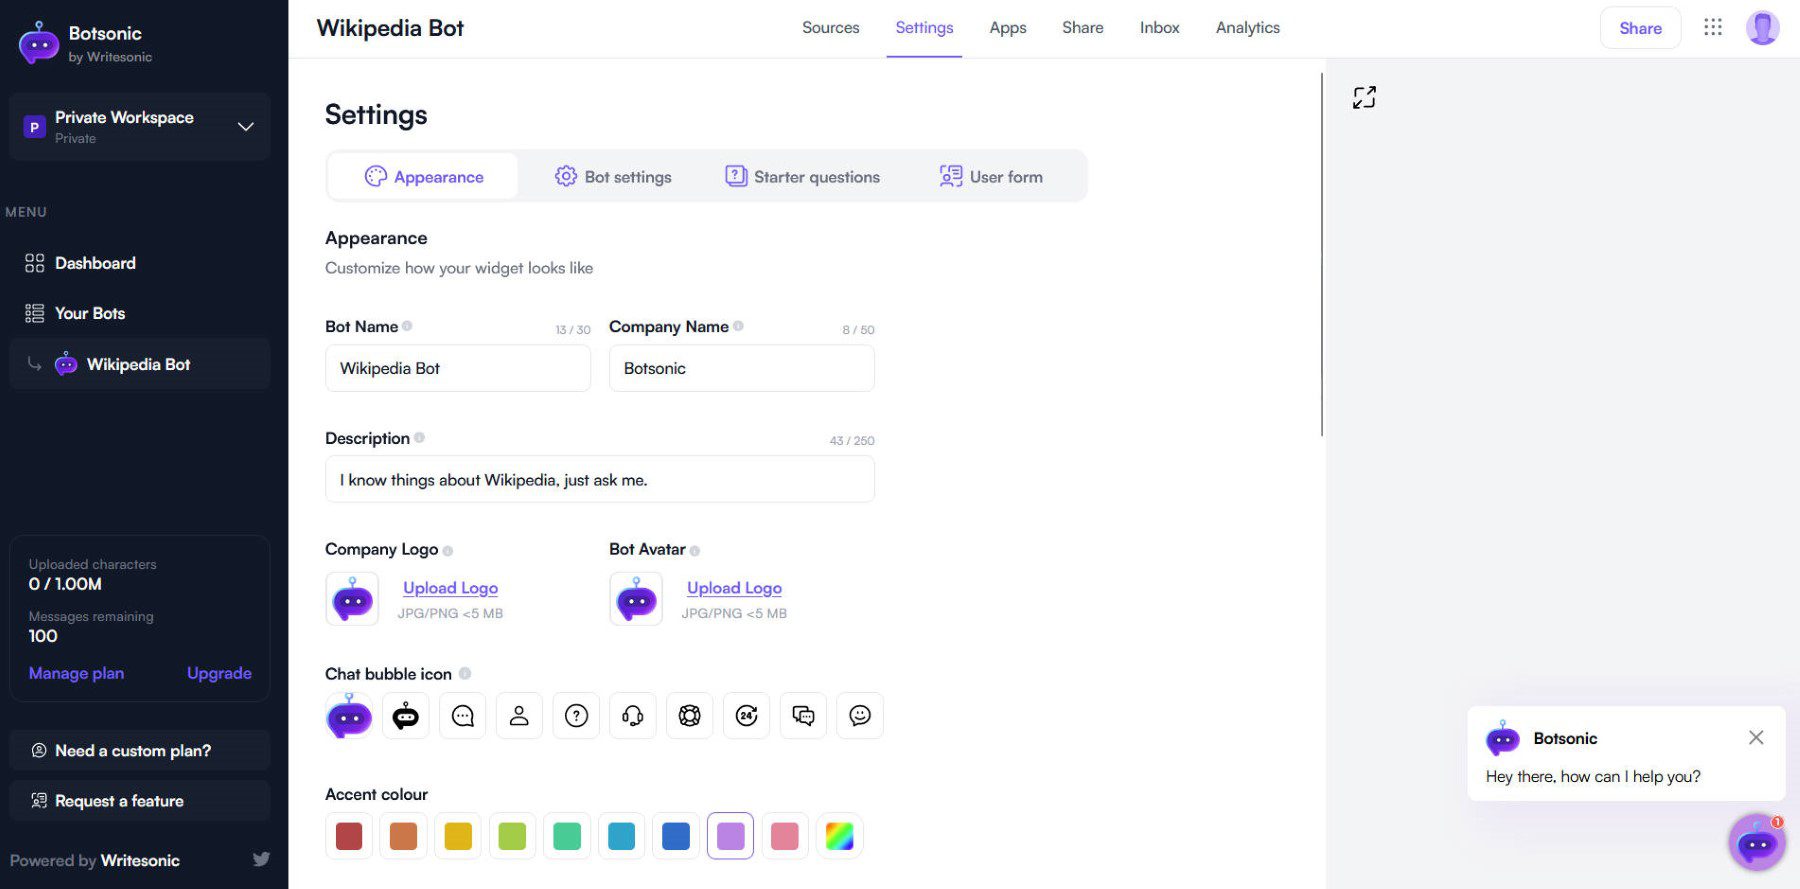The height and width of the screenshot is (889, 1800).
Task: Open the user profile avatar menu
Action: point(1762,28)
